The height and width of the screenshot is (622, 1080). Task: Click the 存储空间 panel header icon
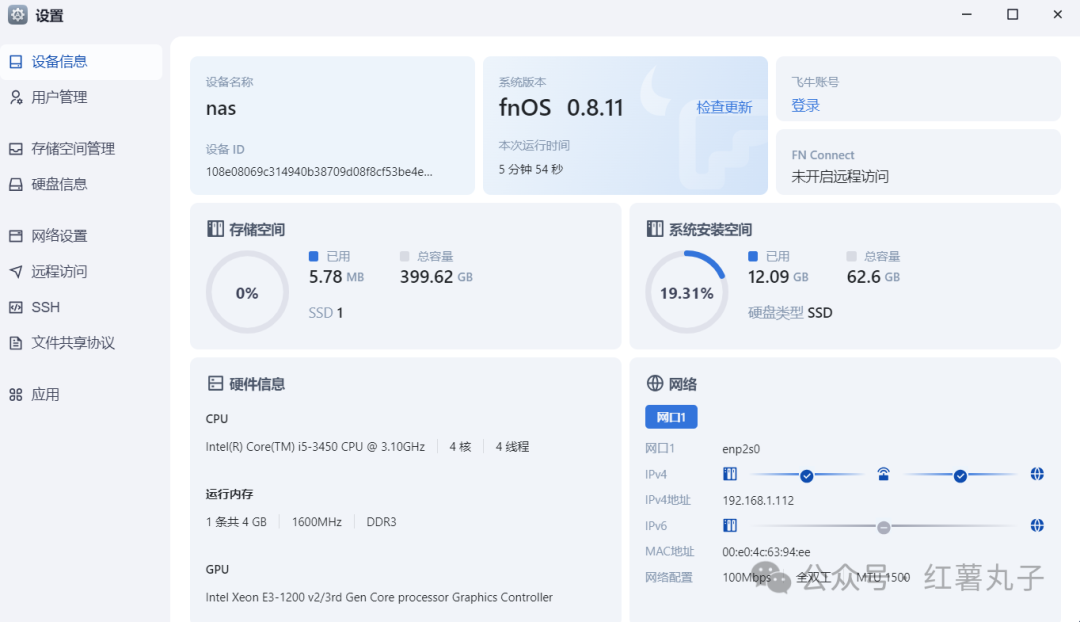pyautogui.click(x=215, y=229)
